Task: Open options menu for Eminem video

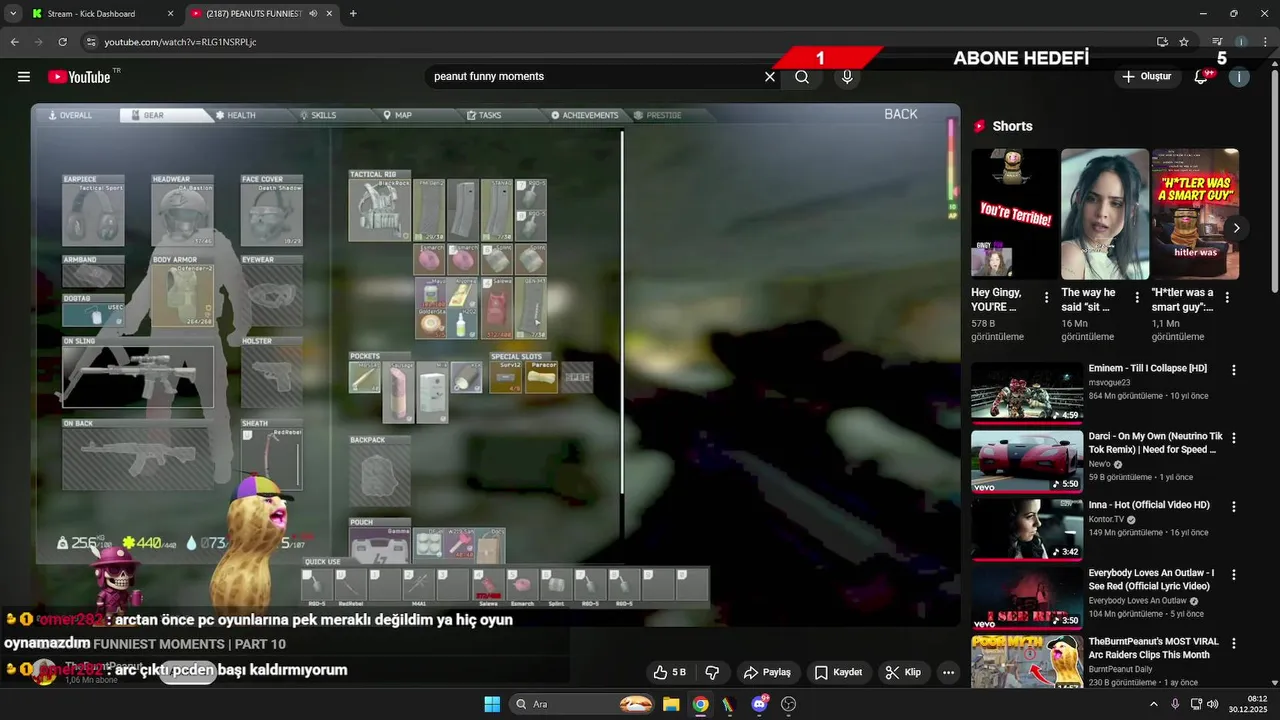Action: pos(1233,370)
